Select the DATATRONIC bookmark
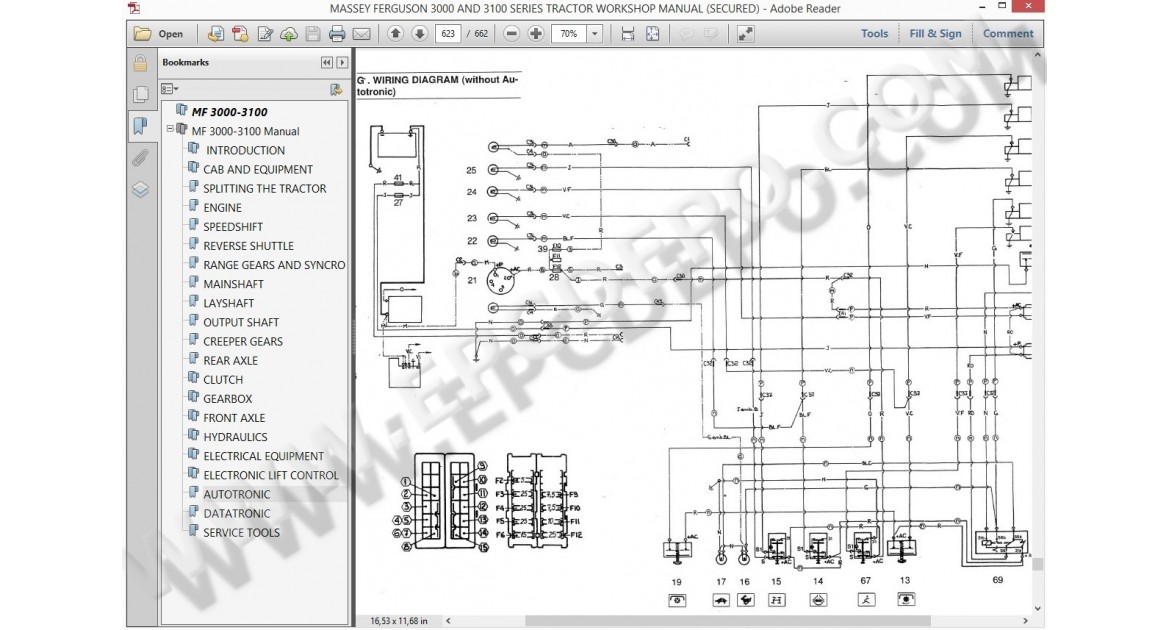Image resolution: width=1170 pixels, height=630 pixels. tap(237, 514)
